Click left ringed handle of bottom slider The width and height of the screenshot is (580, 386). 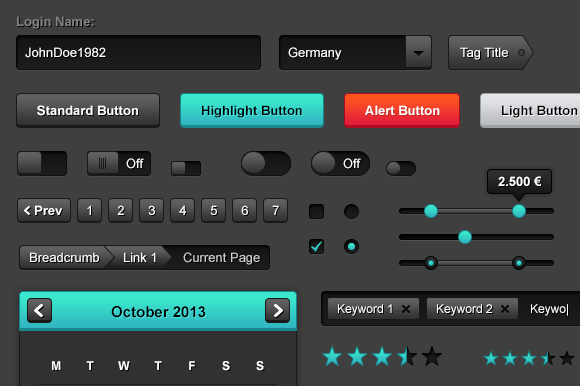(431, 263)
